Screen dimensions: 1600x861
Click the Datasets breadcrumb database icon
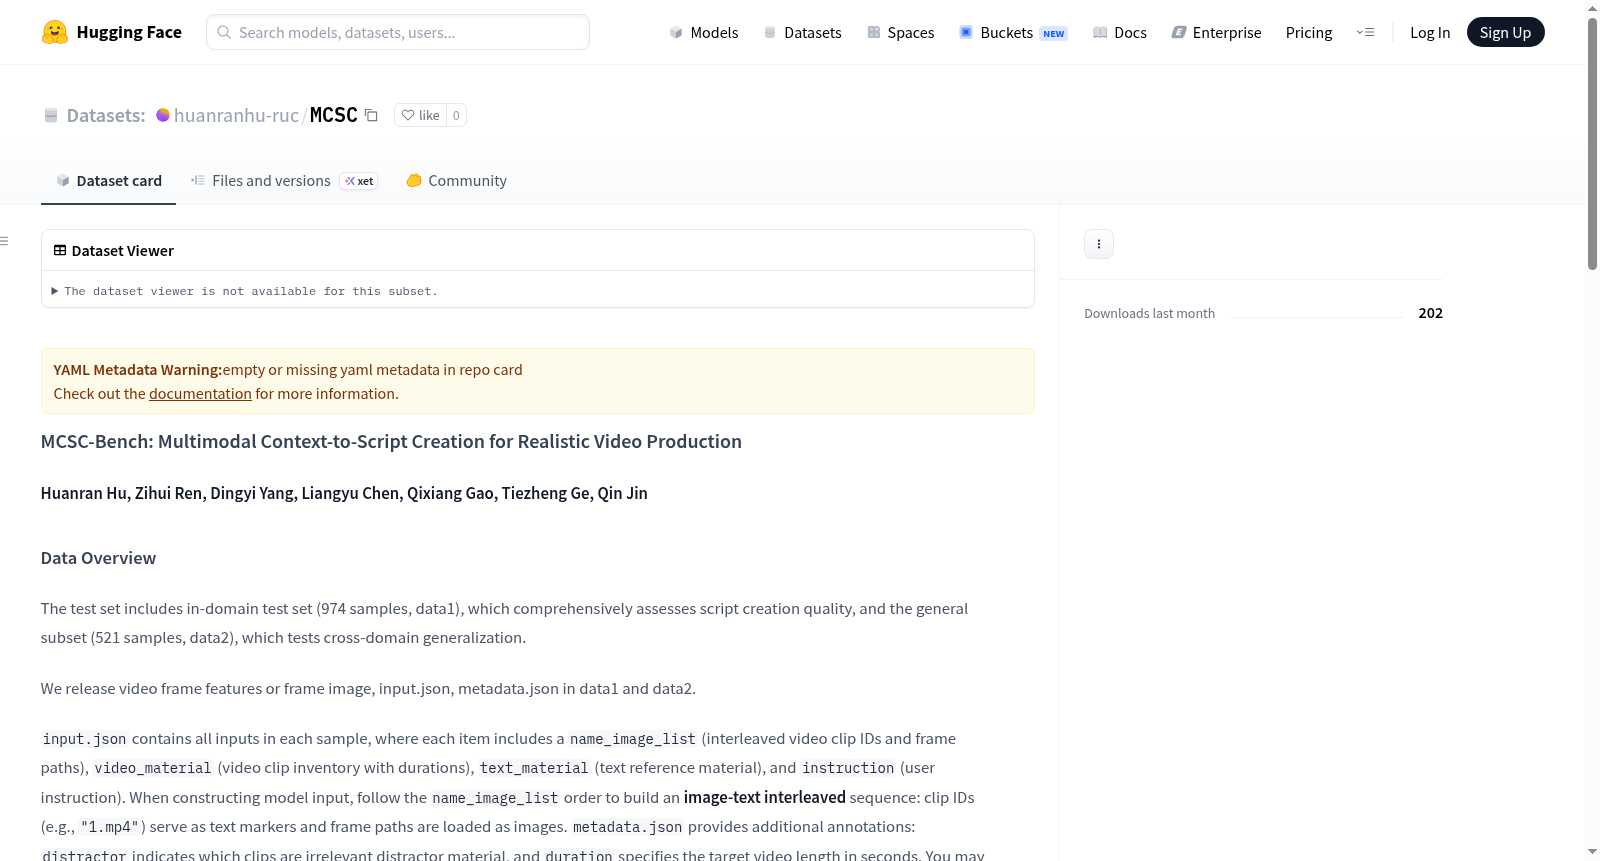pyautogui.click(x=51, y=116)
